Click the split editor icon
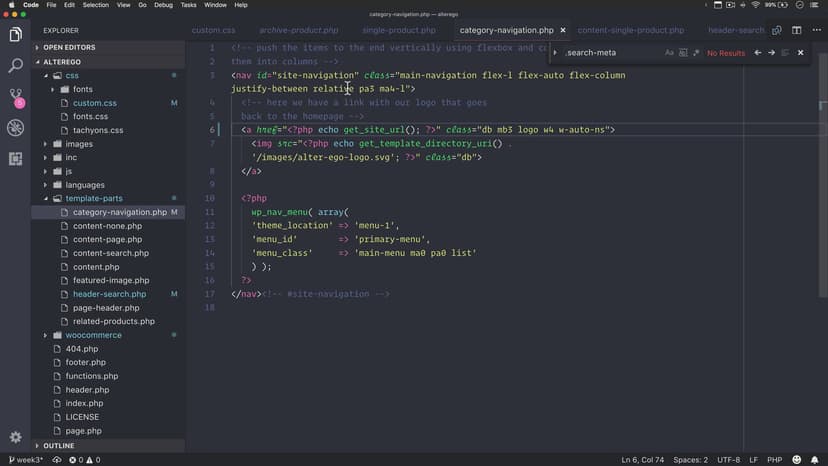The height and width of the screenshot is (466, 828). (797, 31)
